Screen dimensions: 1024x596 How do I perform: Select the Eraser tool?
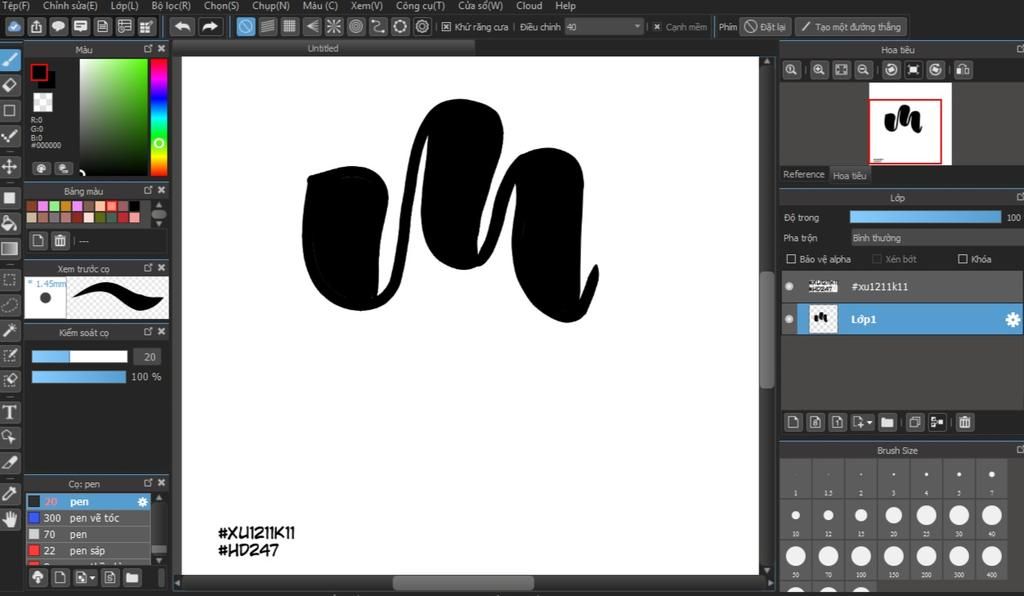click(x=10, y=85)
